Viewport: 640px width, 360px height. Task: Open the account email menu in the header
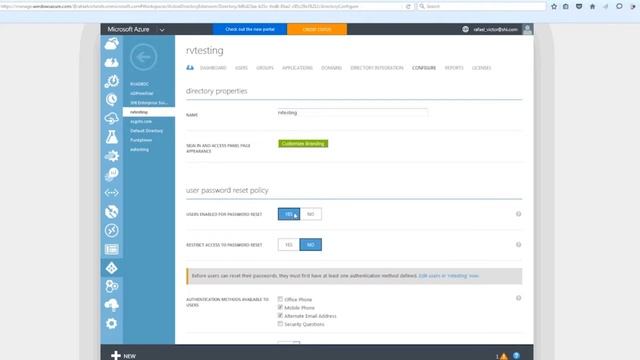(496, 29)
